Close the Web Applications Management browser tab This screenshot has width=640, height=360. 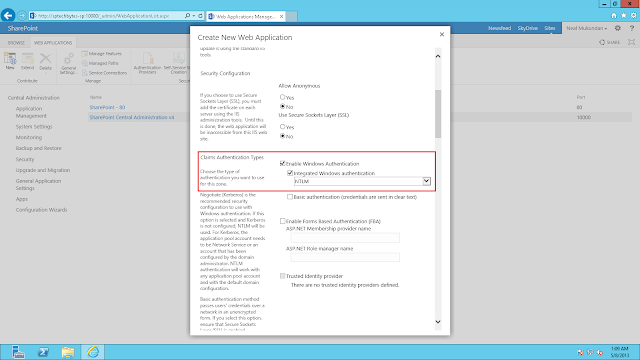coord(281,16)
